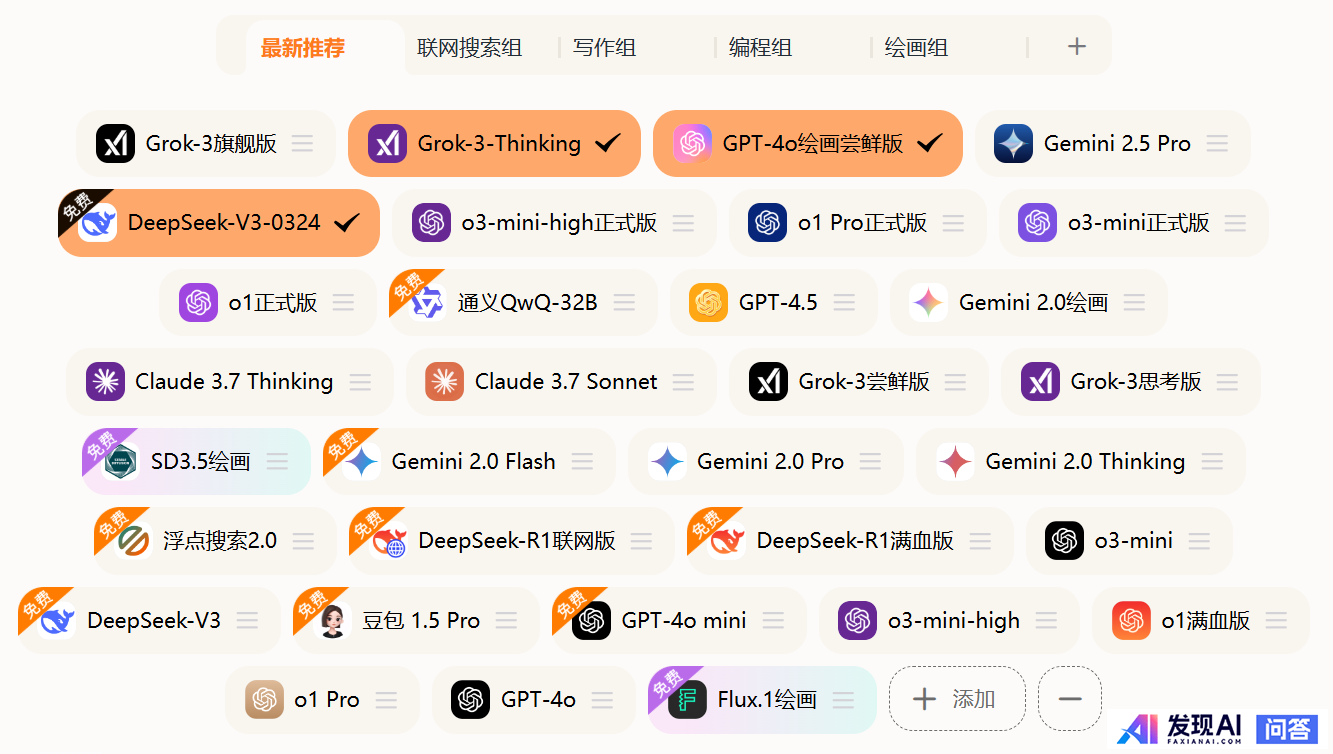The width and height of the screenshot is (1333, 754).
Task: Click the Claude 3.7 Thinking purple icon
Action: [x=105, y=382]
